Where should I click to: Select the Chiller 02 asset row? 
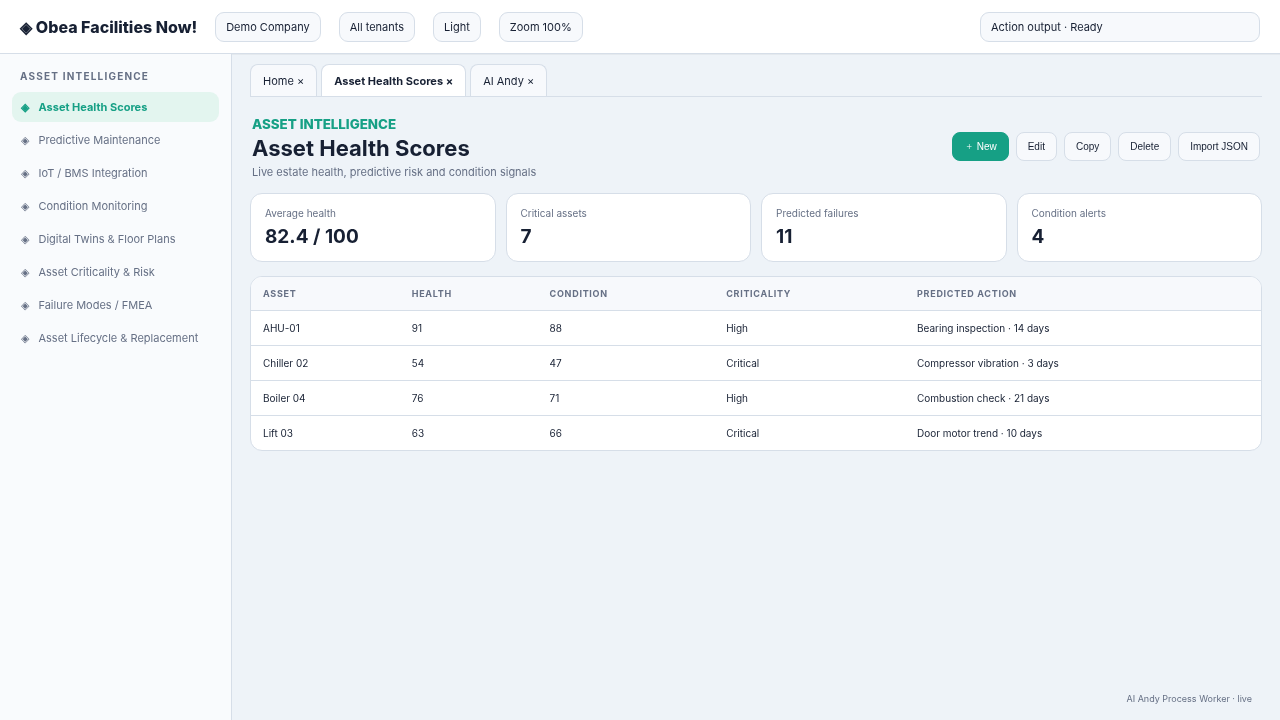coord(756,363)
